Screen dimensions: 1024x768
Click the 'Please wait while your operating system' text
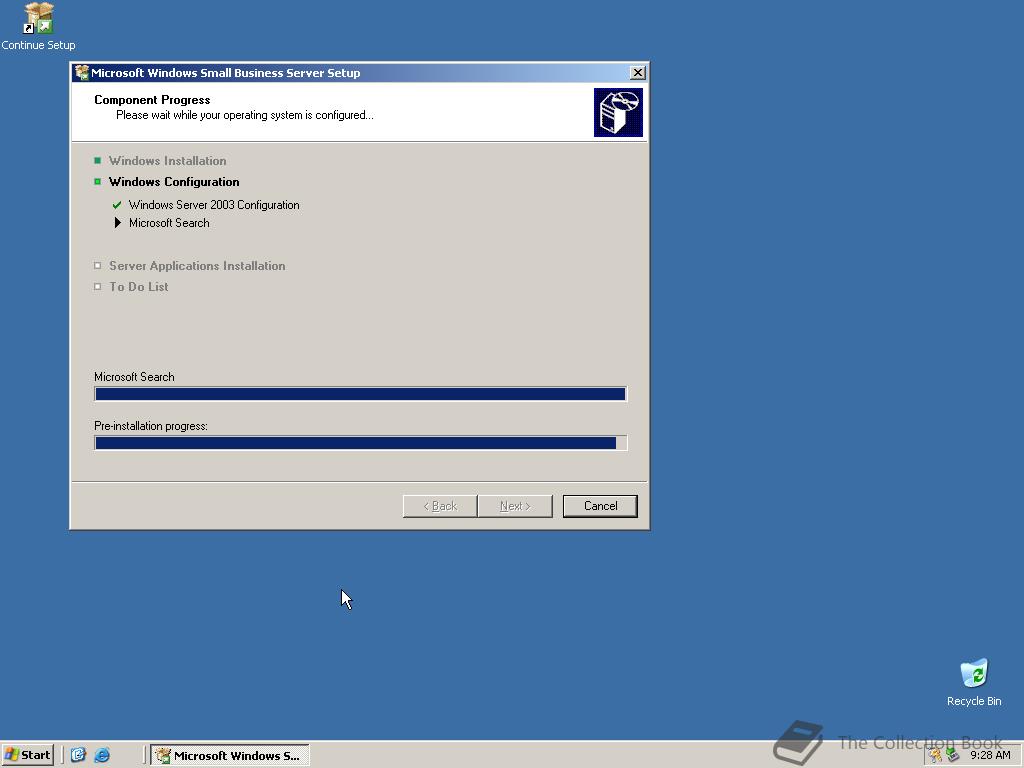point(245,115)
